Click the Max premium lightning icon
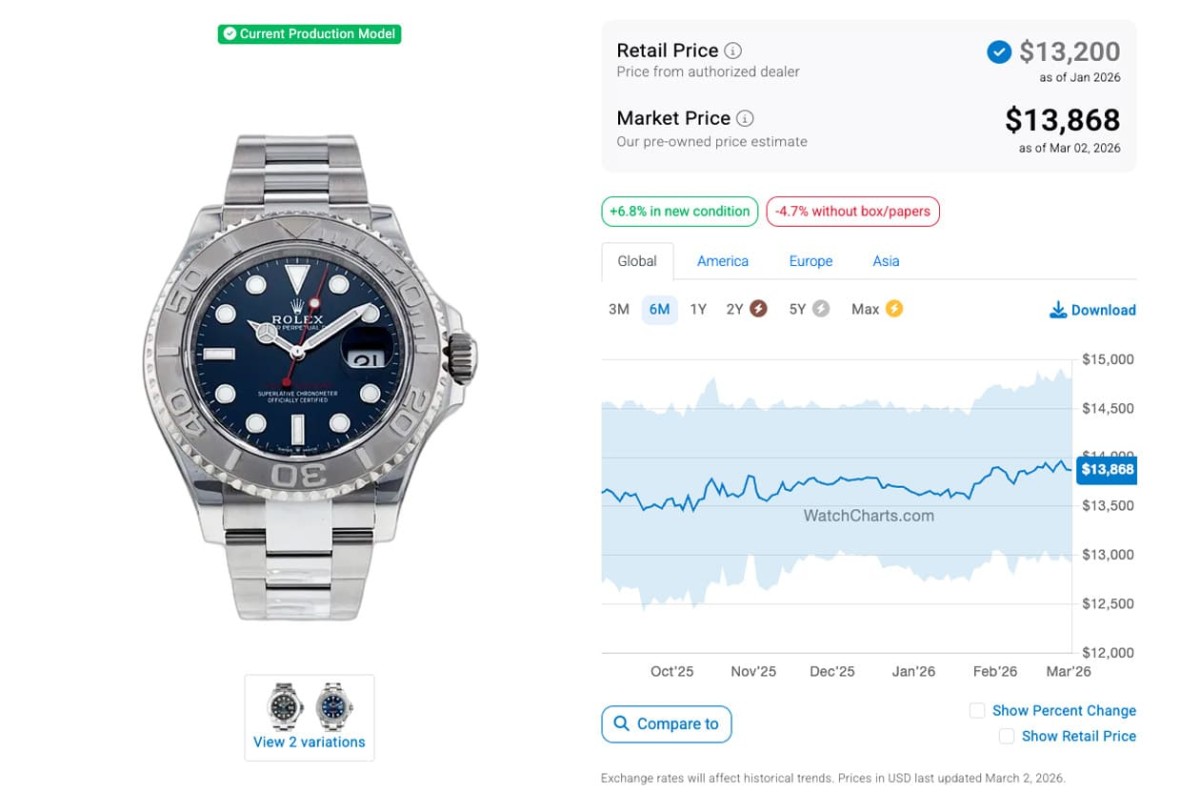1200x794 pixels. click(x=894, y=309)
